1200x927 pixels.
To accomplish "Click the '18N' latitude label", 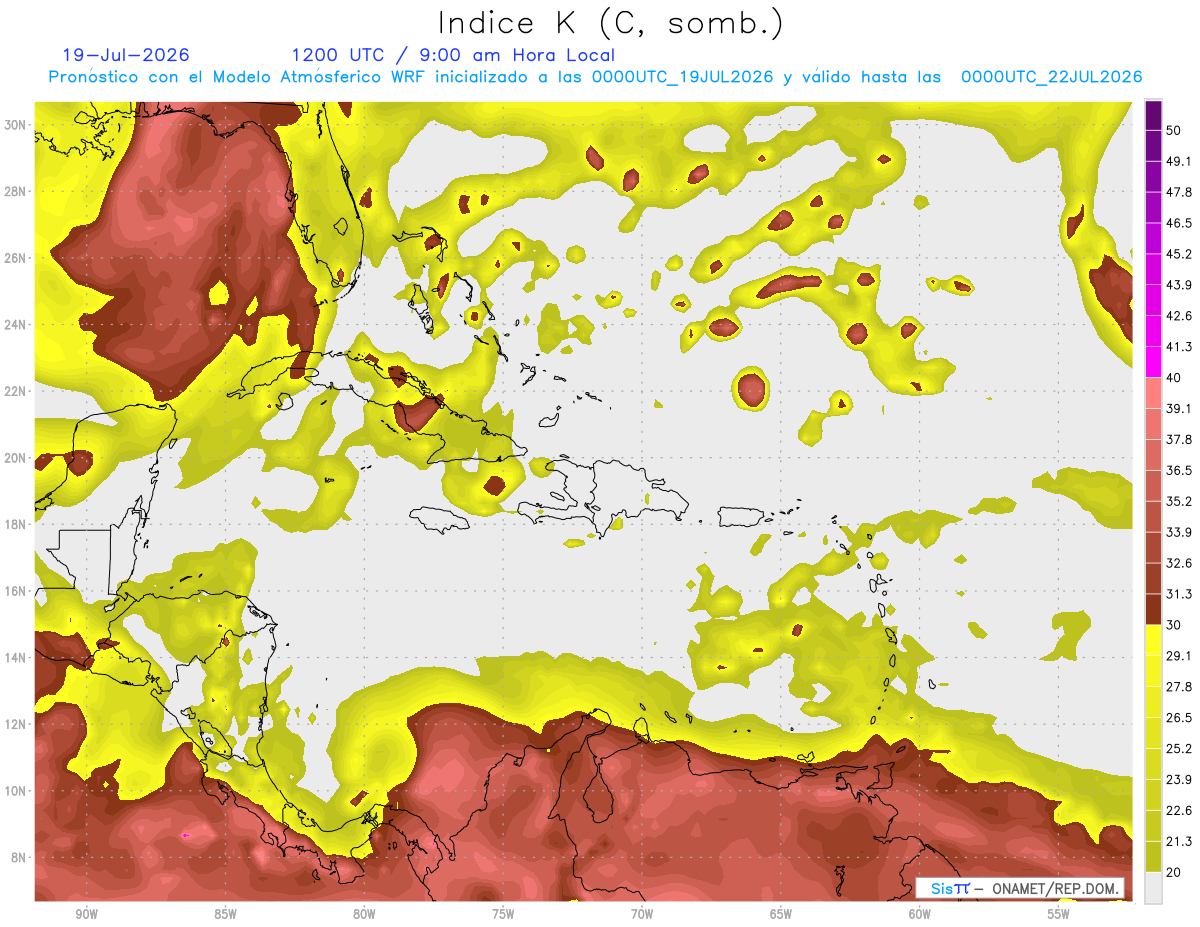I will pyautogui.click(x=16, y=524).
